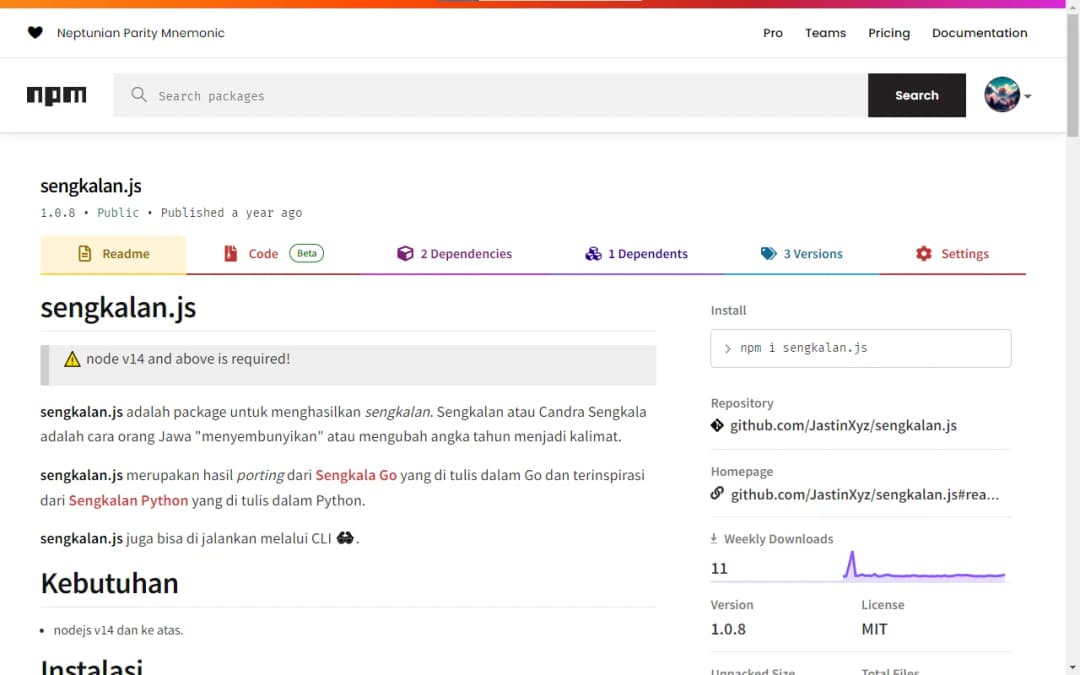Click the heart icon next to Neptunian Parity Mnemonic
The image size is (1080, 675).
click(x=35, y=32)
